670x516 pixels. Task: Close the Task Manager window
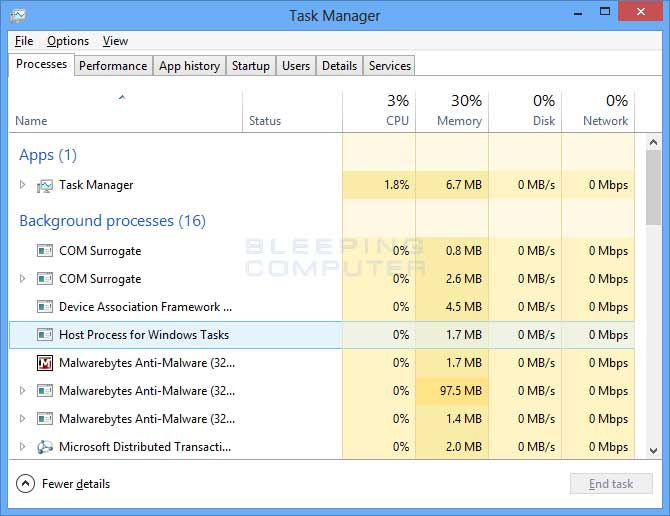(x=641, y=12)
